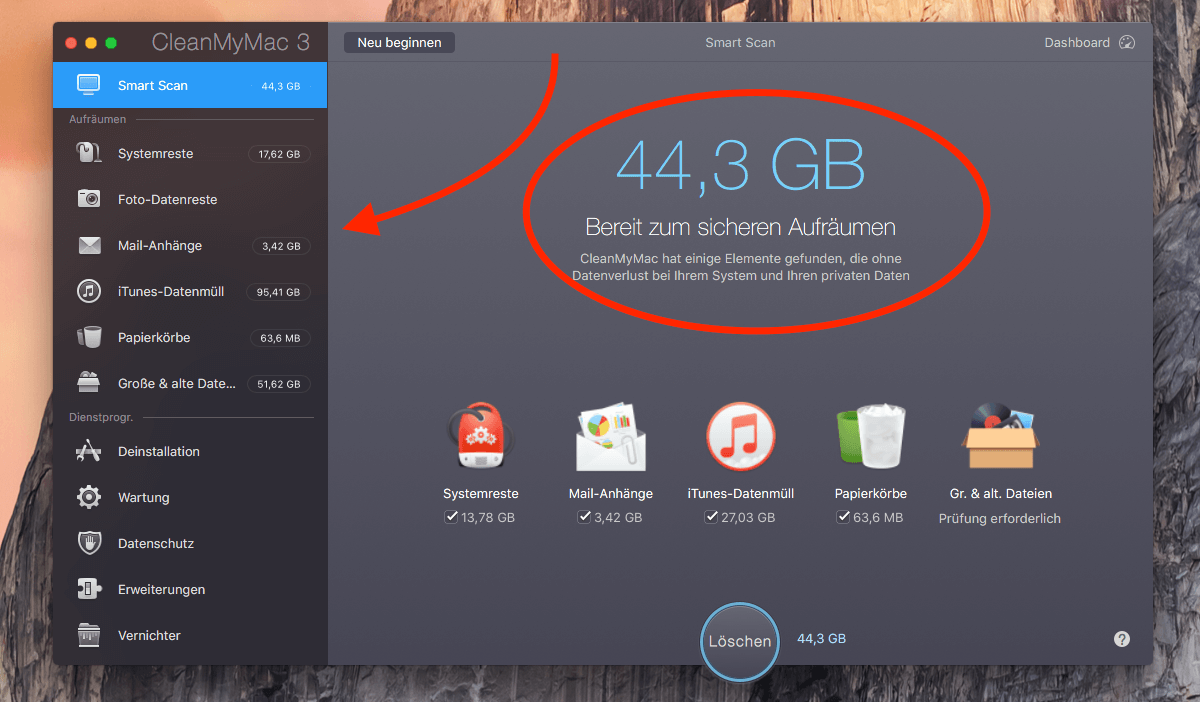Switch to Papierkörbe in the sidebar
The width and height of the screenshot is (1200, 702).
pyautogui.click(x=190, y=337)
